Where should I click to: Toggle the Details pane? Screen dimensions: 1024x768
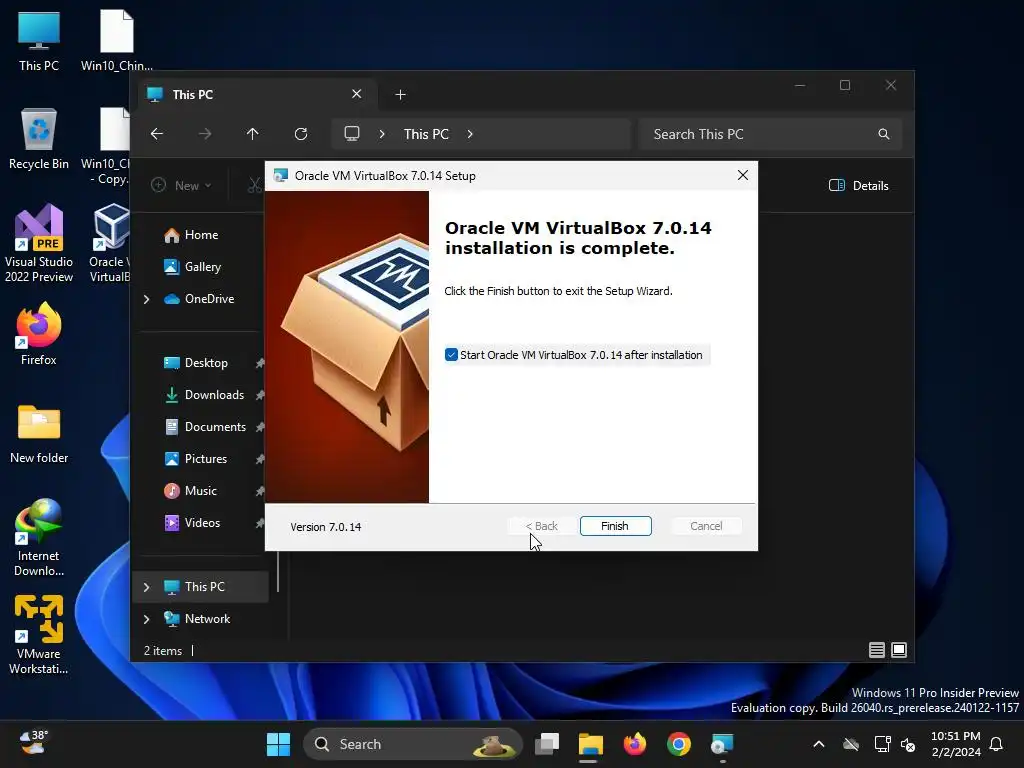(859, 185)
